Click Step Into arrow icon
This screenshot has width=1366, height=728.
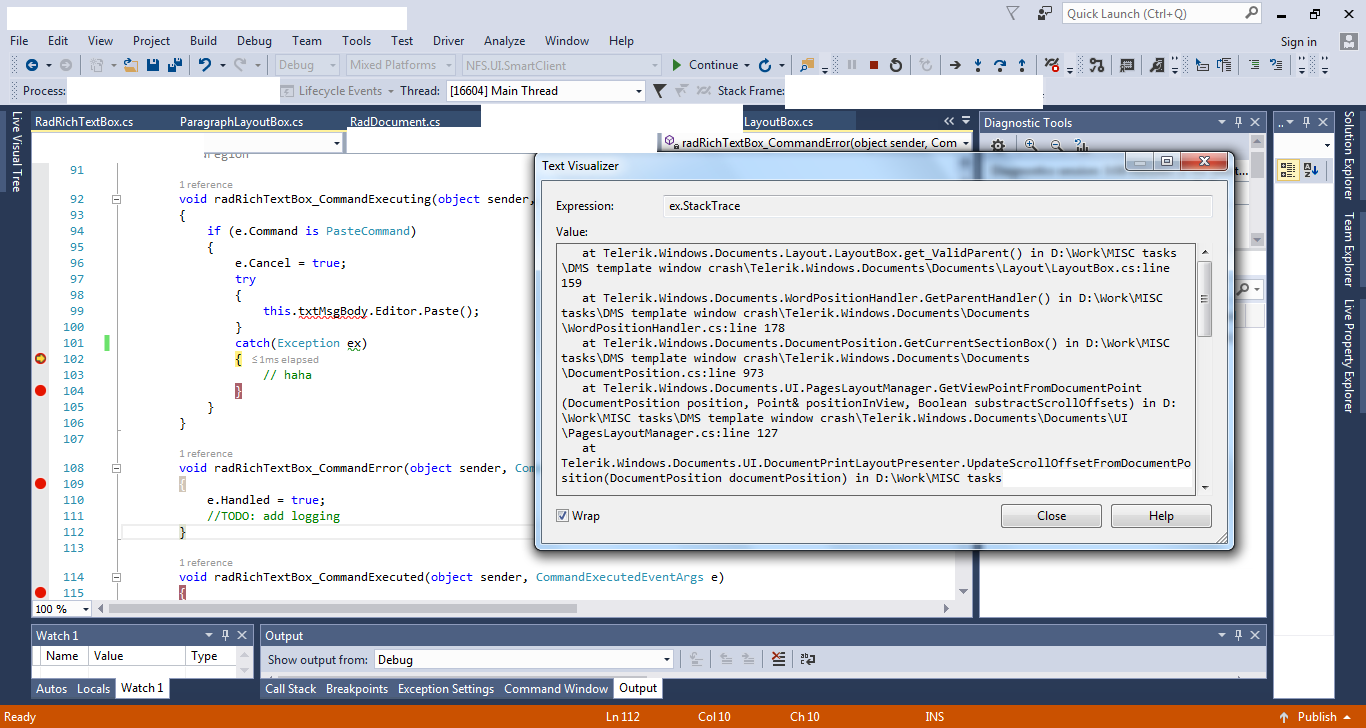(977, 65)
